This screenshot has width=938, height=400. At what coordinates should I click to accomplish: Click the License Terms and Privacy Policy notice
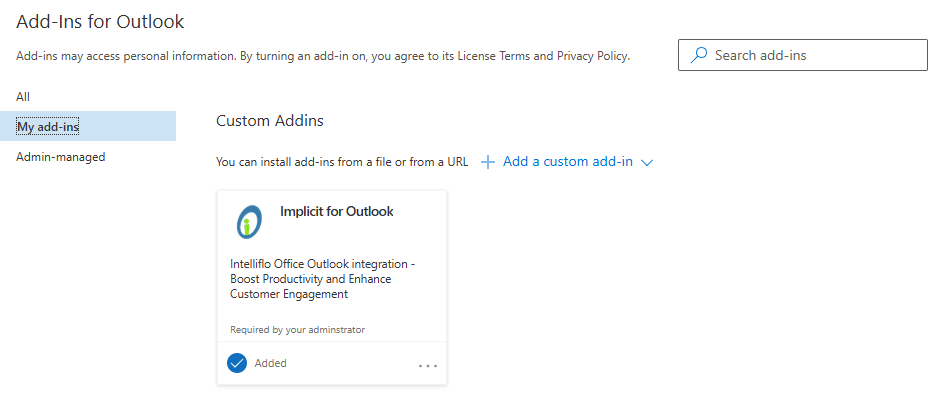[323, 57]
